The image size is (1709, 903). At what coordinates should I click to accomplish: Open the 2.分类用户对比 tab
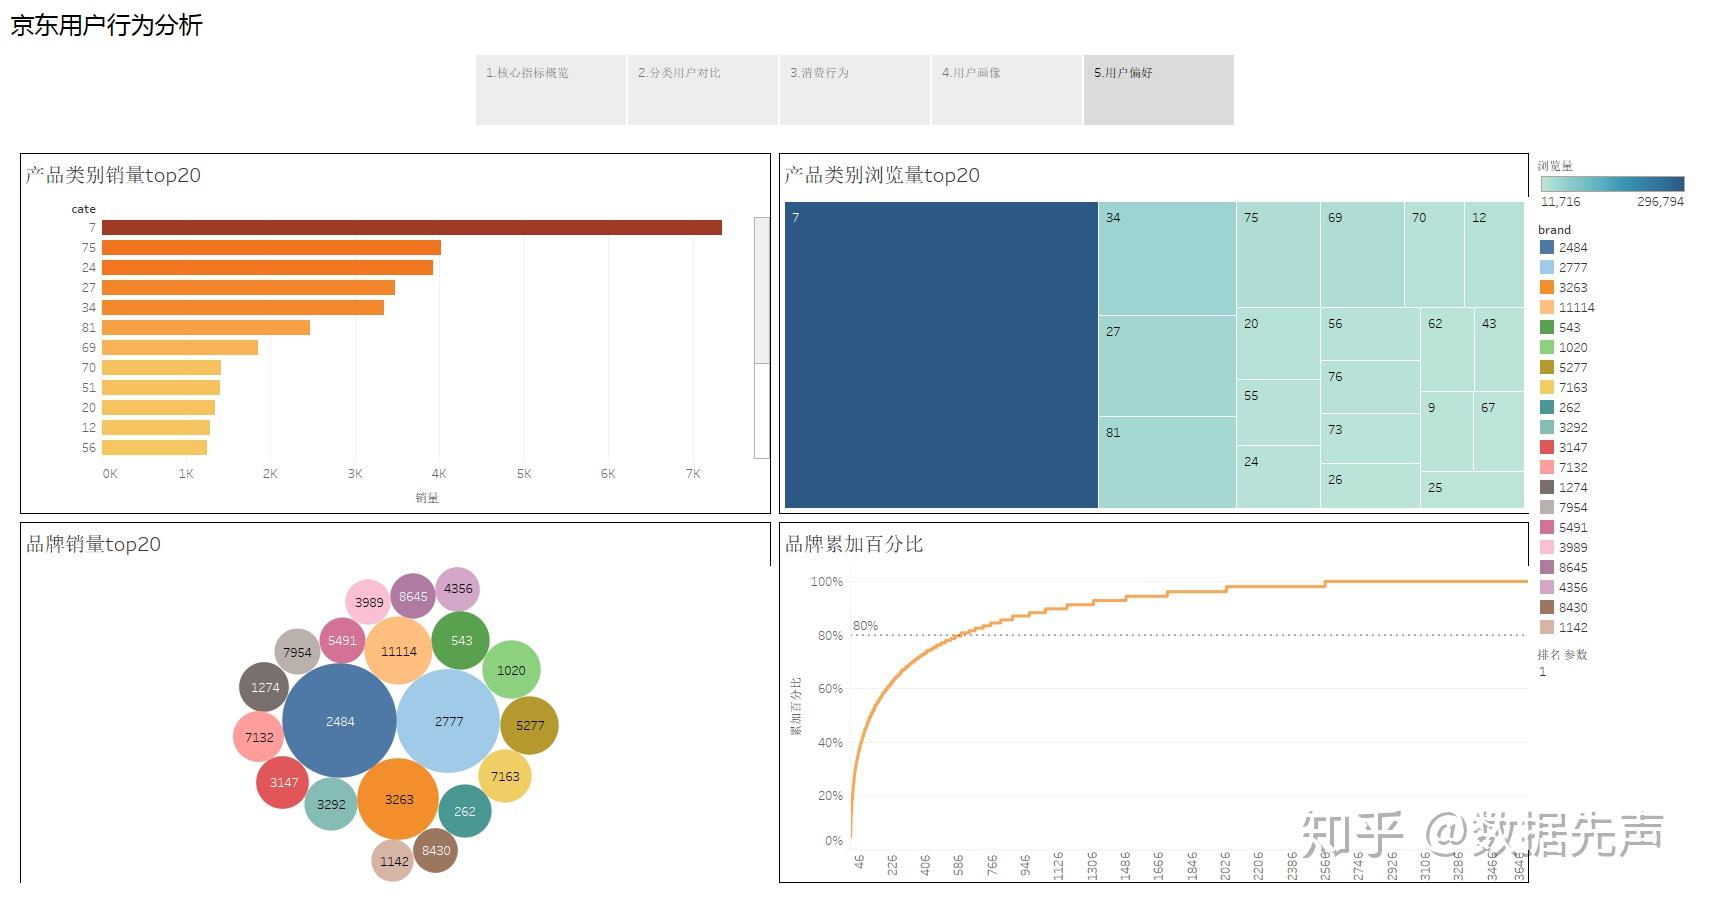pos(702,90)
